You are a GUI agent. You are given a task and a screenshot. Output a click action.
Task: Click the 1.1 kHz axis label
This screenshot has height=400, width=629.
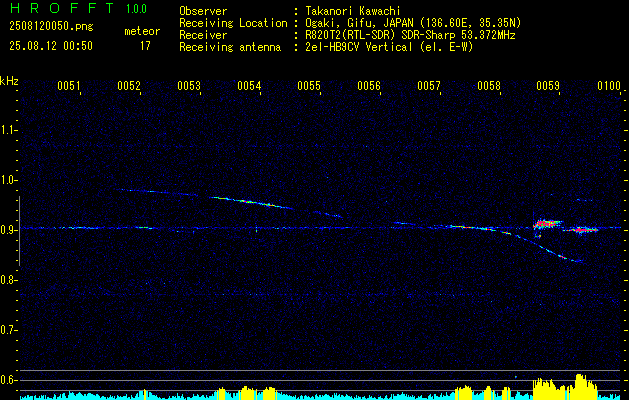click(9, 130)
